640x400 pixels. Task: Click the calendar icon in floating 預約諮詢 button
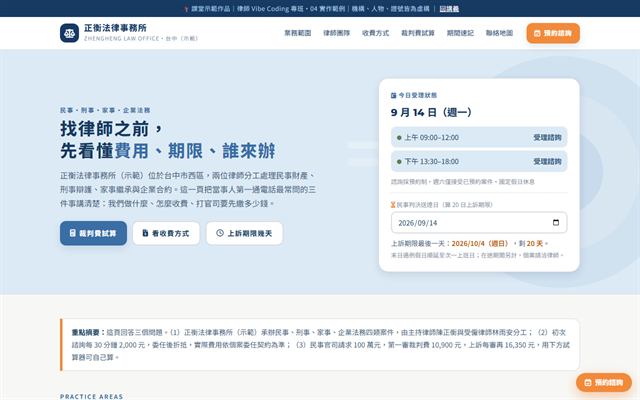588,382
